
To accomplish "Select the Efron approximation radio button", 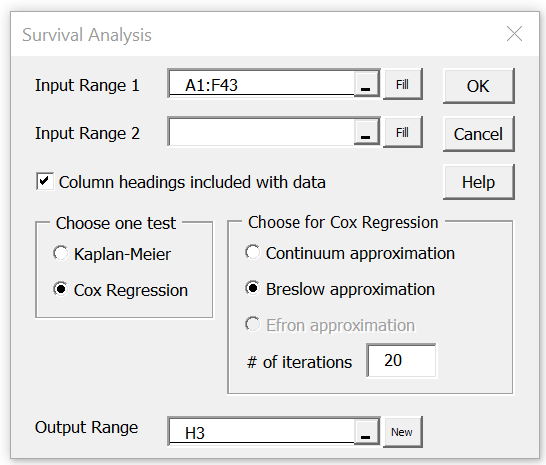I will click(x=253, y=324).
